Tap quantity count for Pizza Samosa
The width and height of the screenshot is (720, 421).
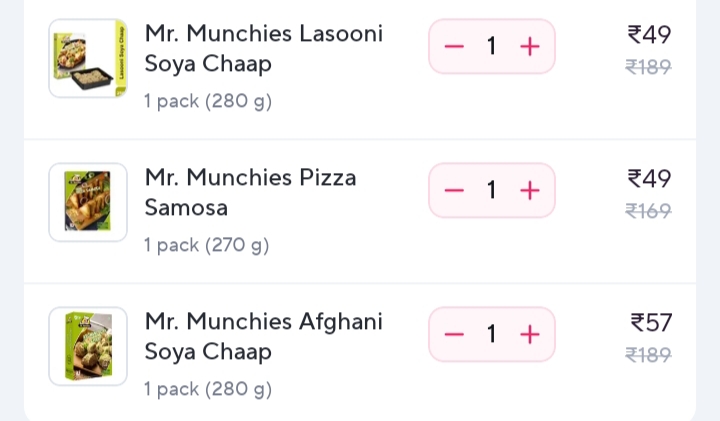[x=492, y=191]
